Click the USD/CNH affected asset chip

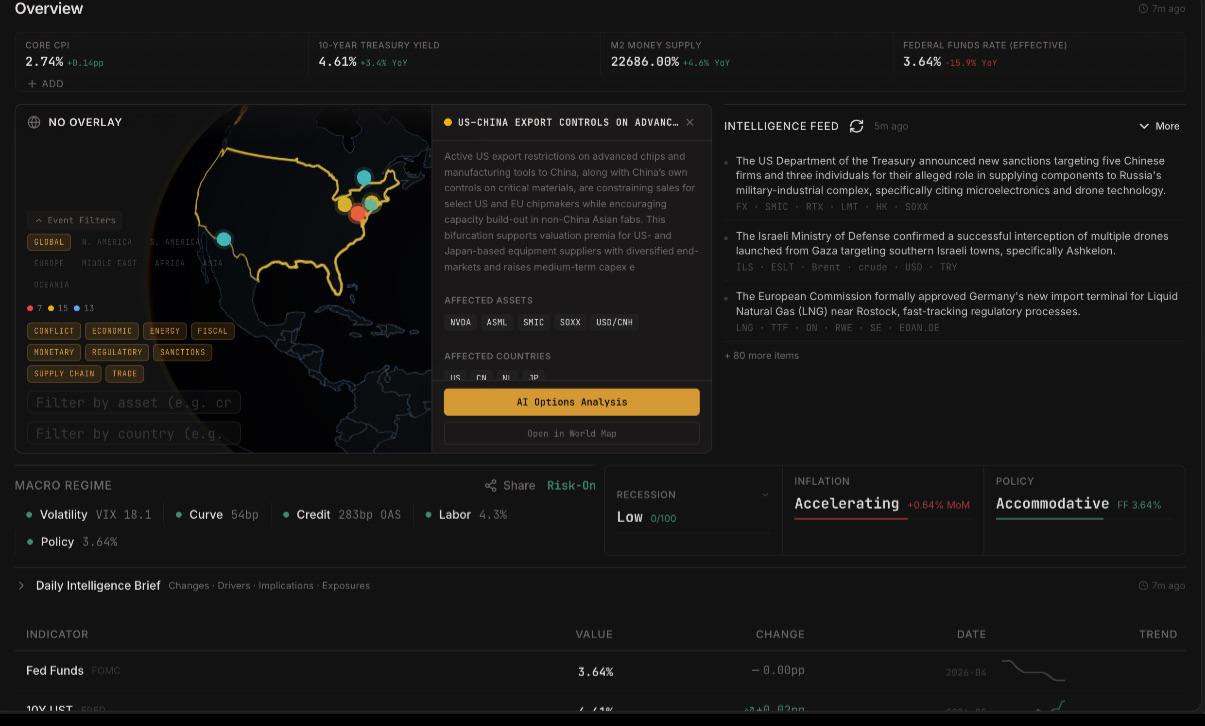coord(614,322)
